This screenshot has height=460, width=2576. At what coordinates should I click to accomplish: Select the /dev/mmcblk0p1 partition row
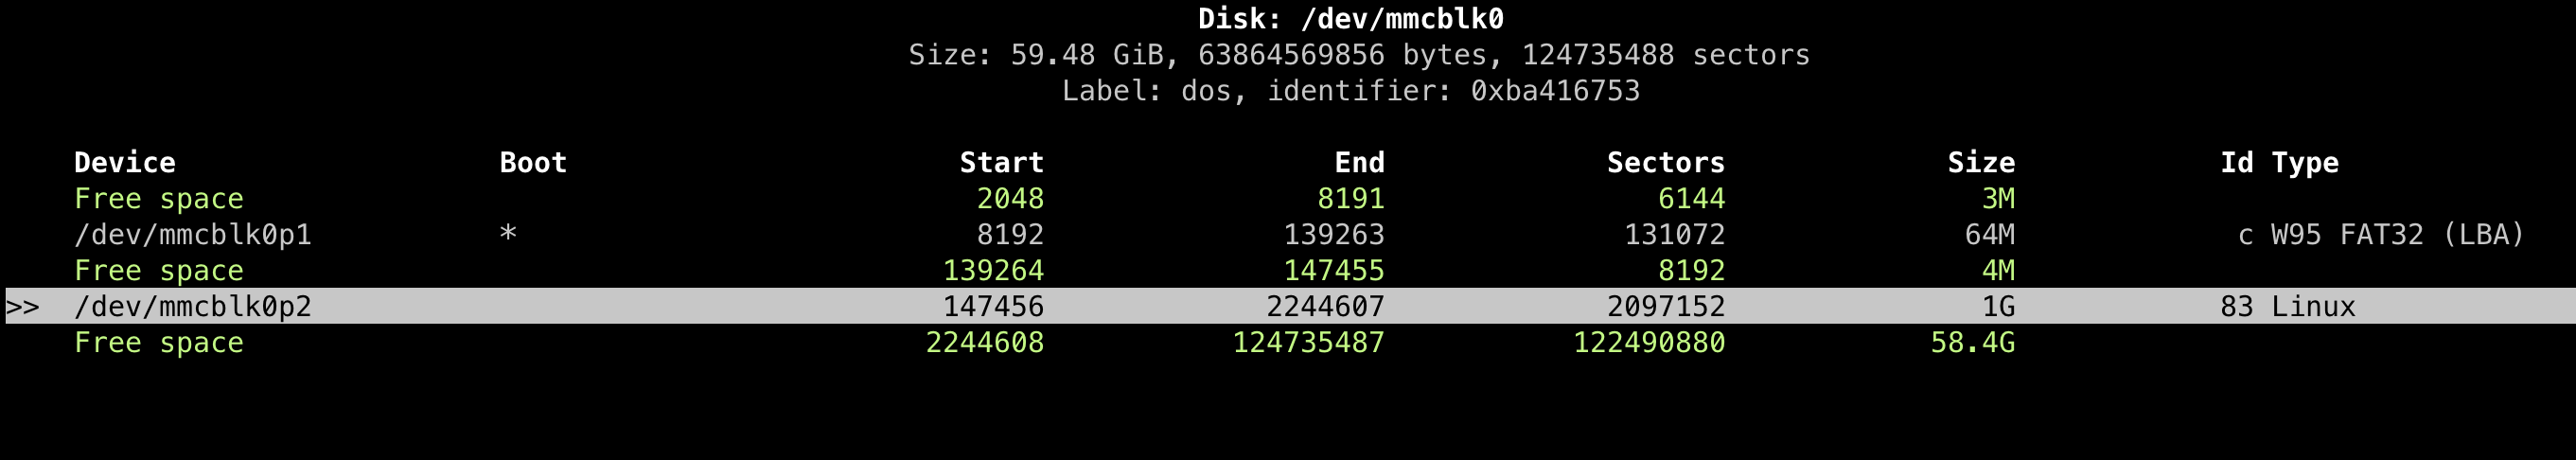[x=1290, y=235]
